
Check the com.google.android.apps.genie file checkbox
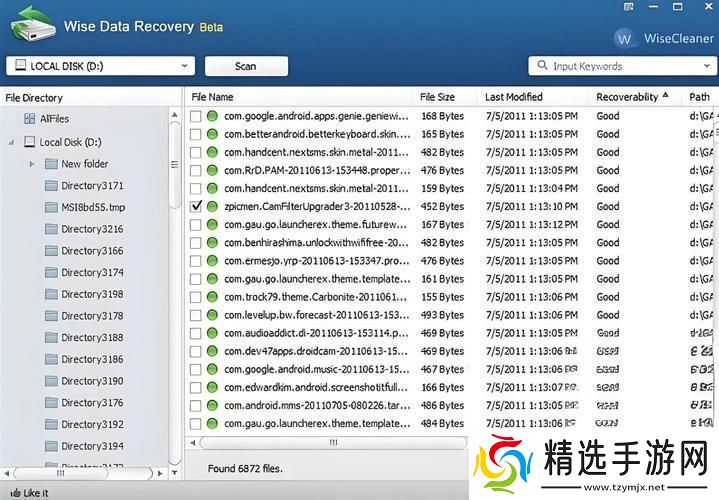click(x=196, y=116)
